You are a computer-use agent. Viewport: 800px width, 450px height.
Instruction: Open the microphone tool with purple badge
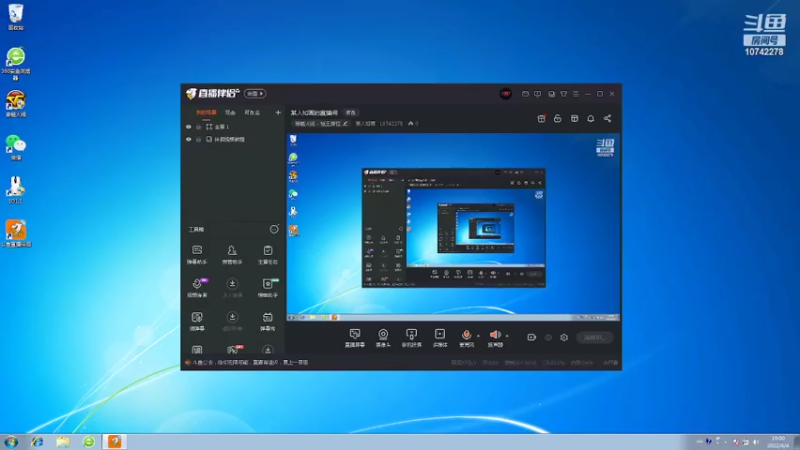(197, 288)
